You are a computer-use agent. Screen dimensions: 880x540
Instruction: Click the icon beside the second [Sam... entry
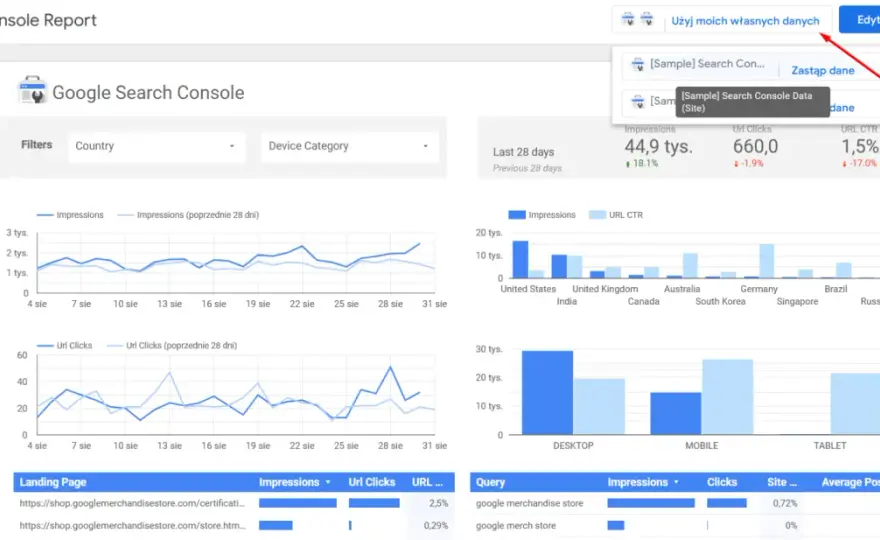638,102
